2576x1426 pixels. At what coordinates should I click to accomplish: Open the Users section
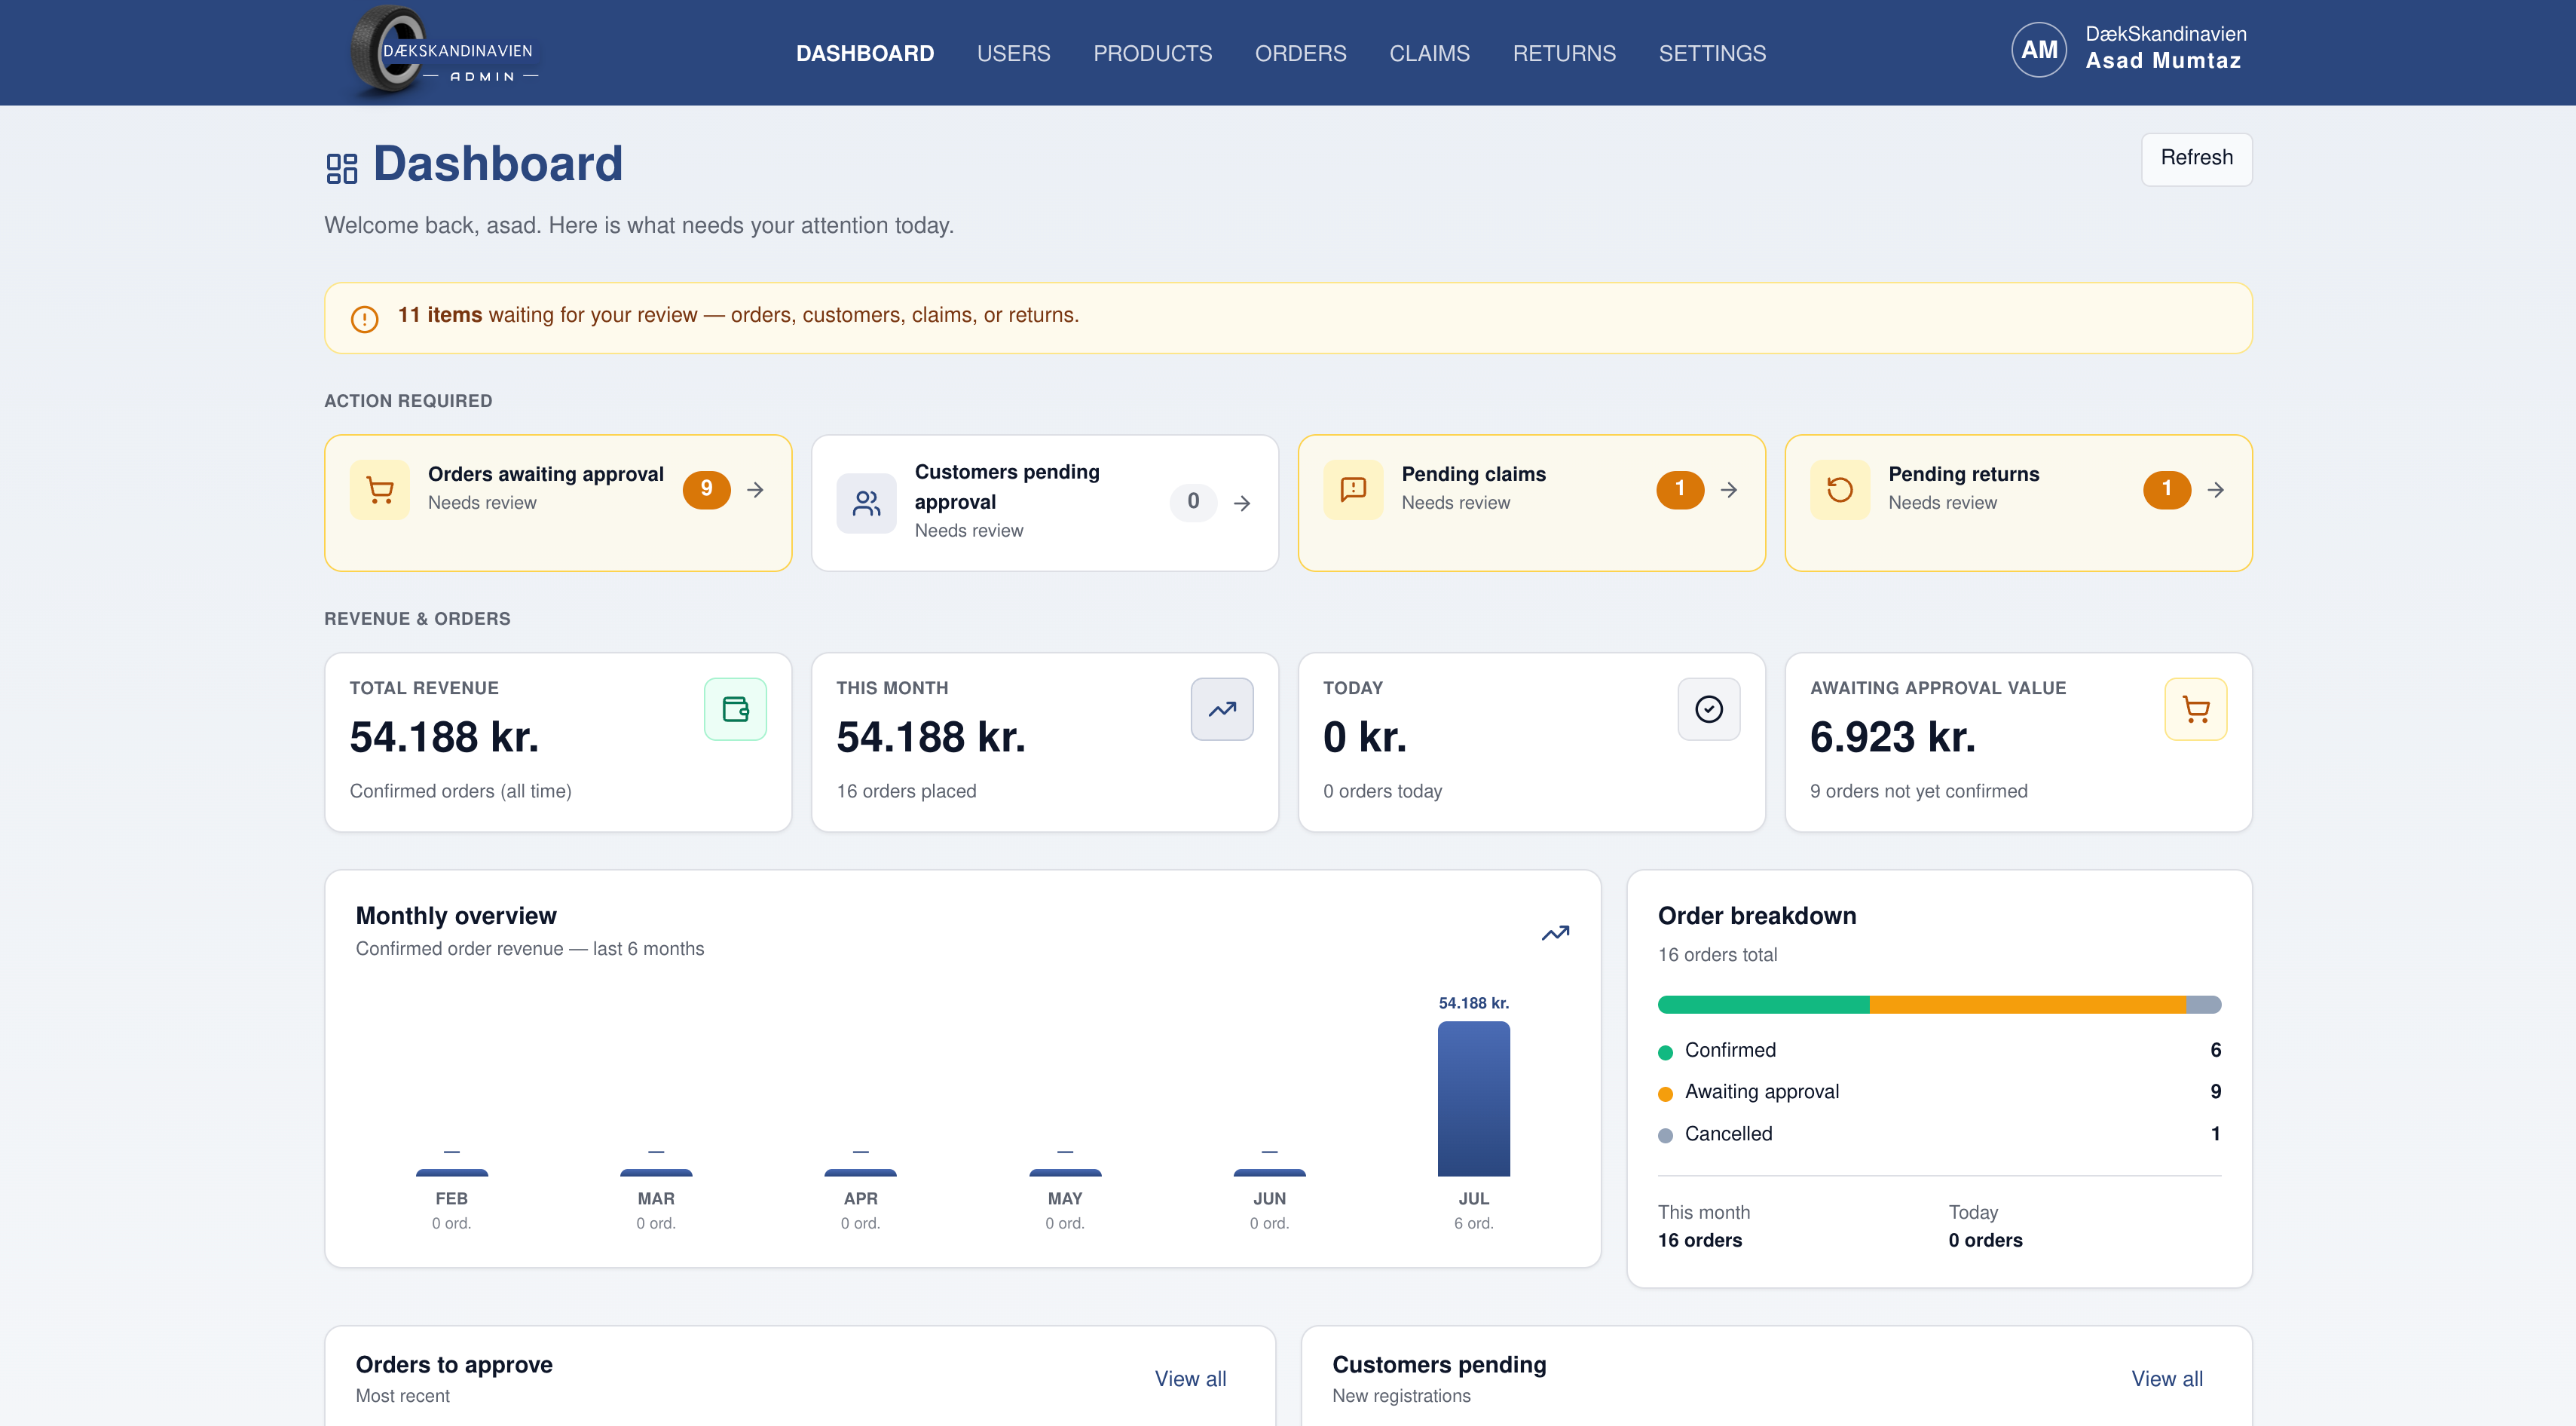point(1013,53)
